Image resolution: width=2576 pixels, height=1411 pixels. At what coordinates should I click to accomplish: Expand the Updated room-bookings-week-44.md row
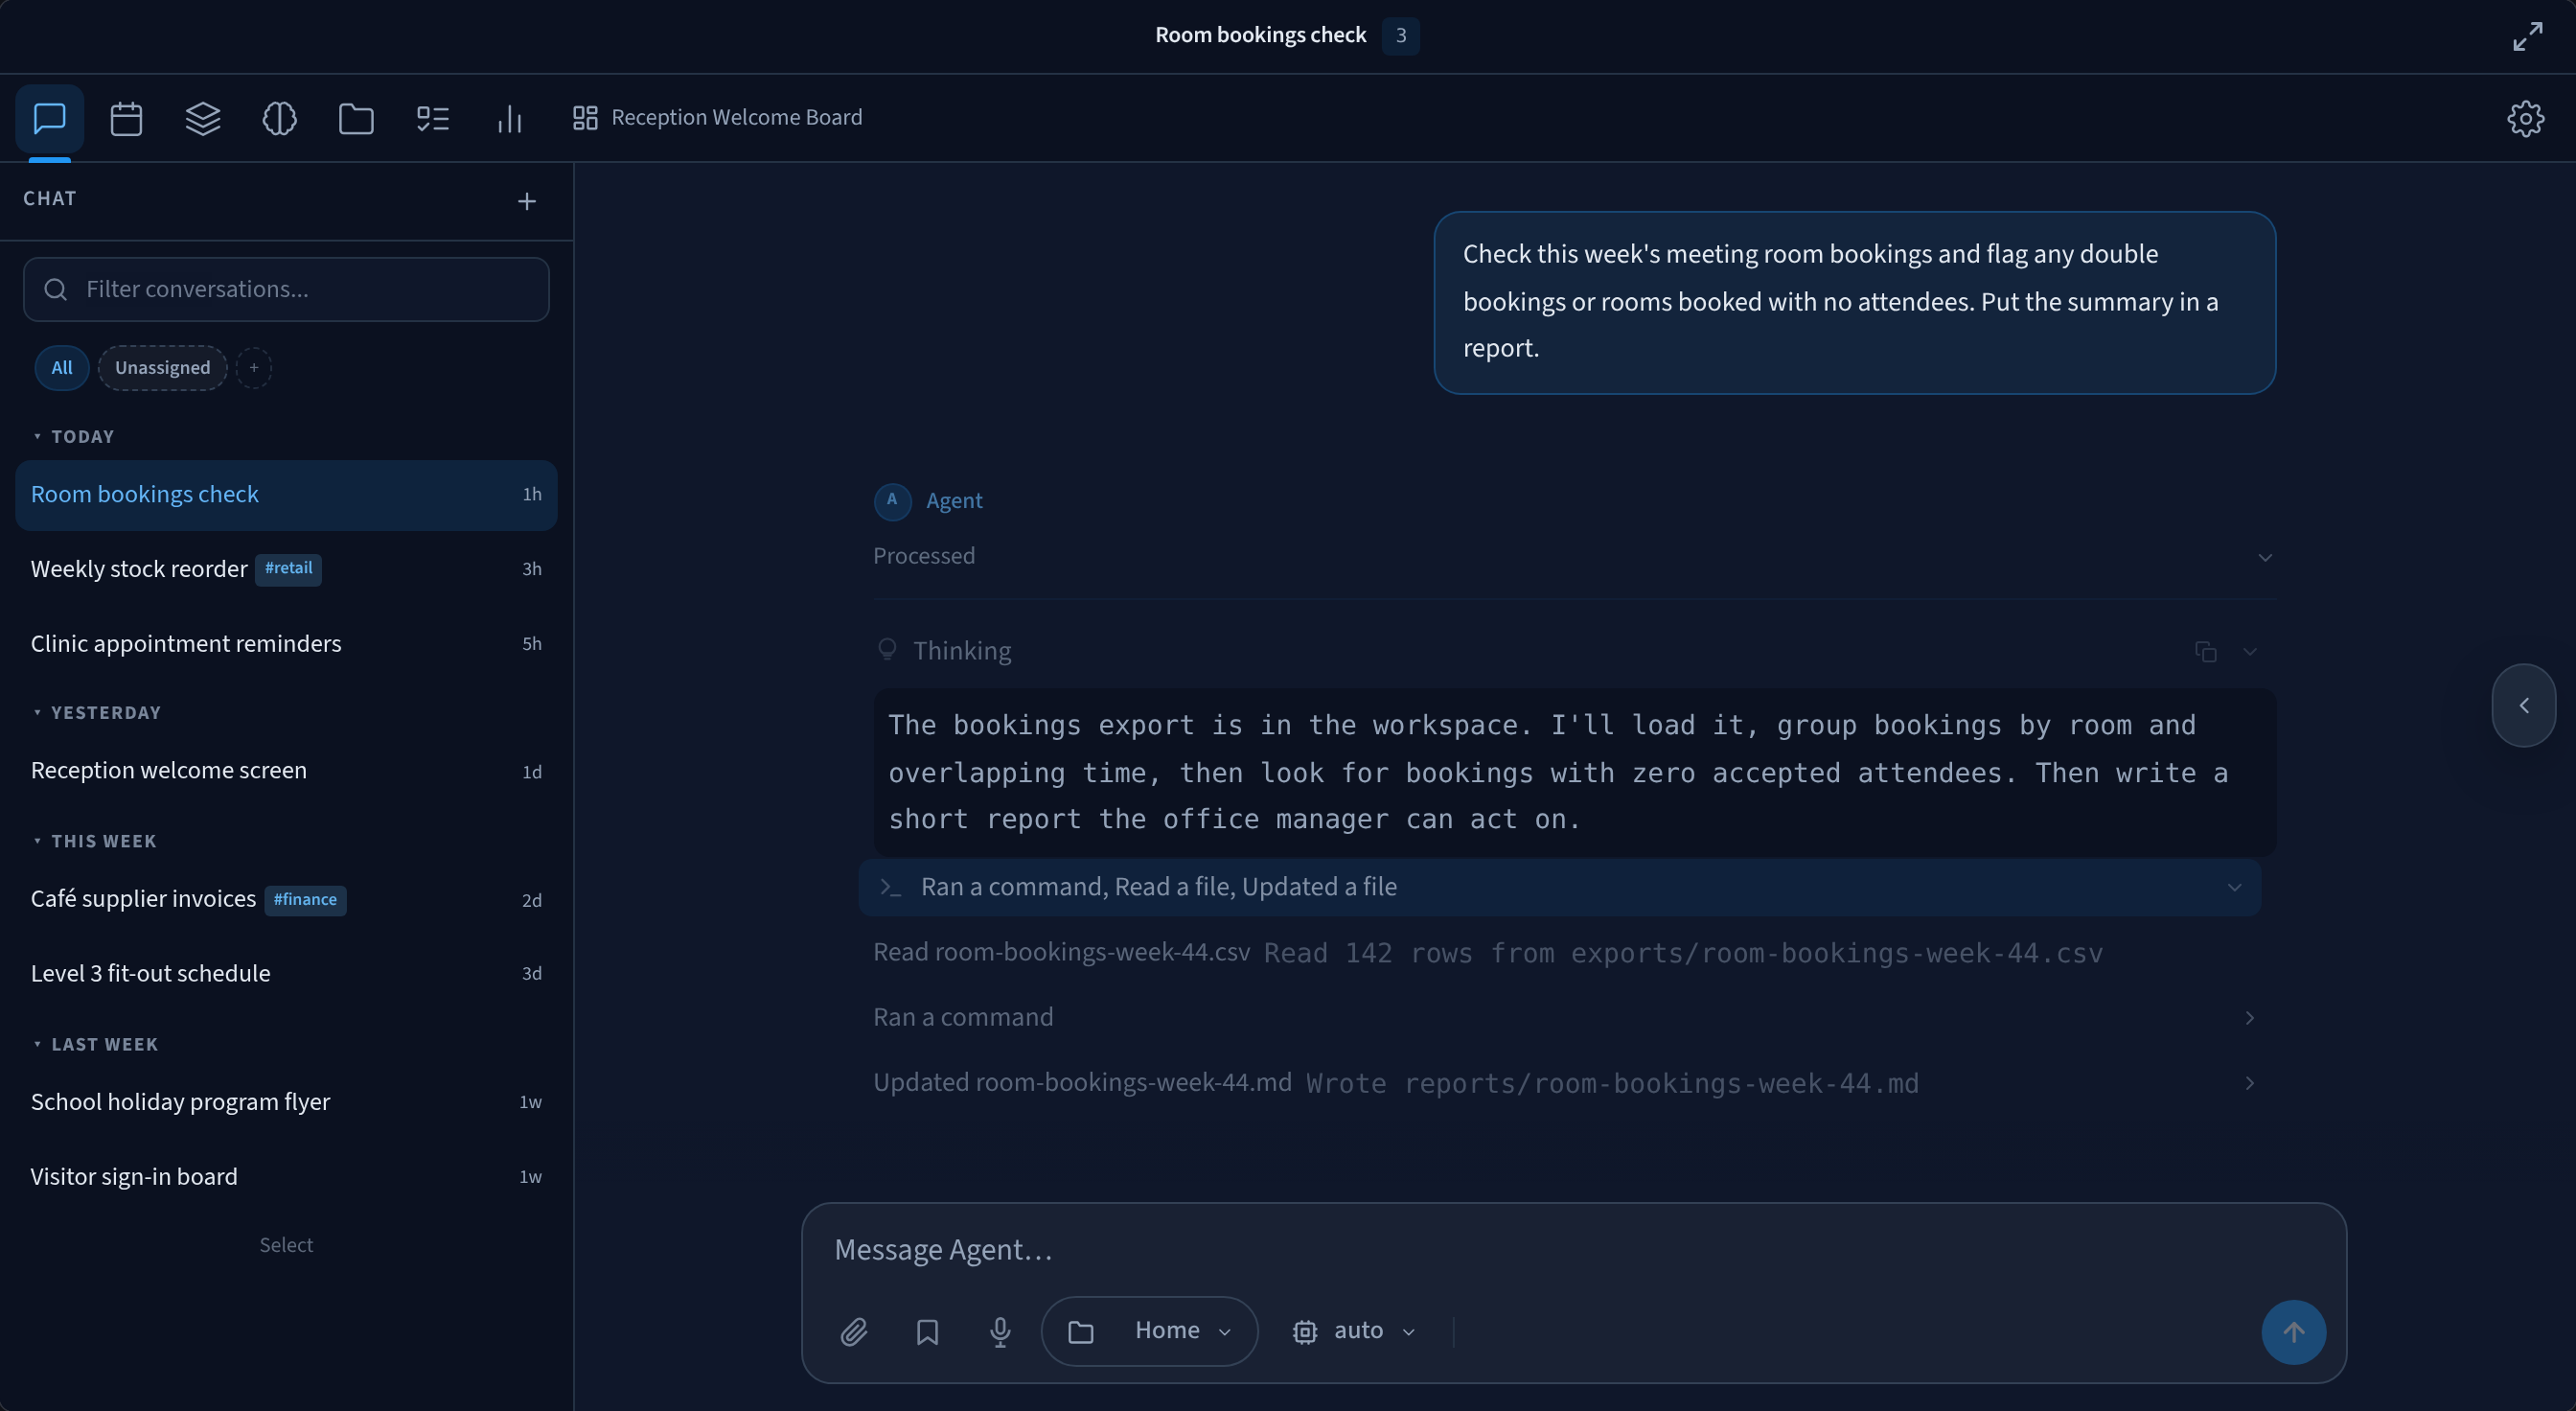click(1567, 1083)
